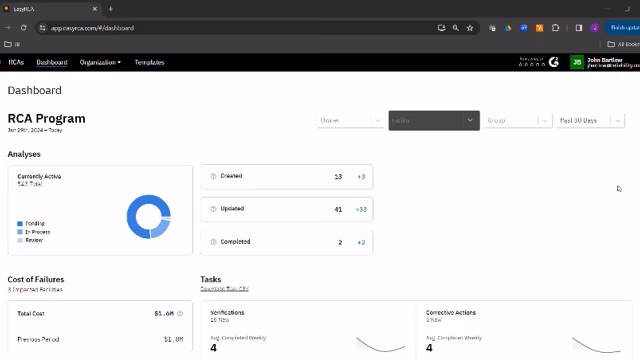
Task: Click the install app icon in address bar
Action: click(x=441, y=28)
